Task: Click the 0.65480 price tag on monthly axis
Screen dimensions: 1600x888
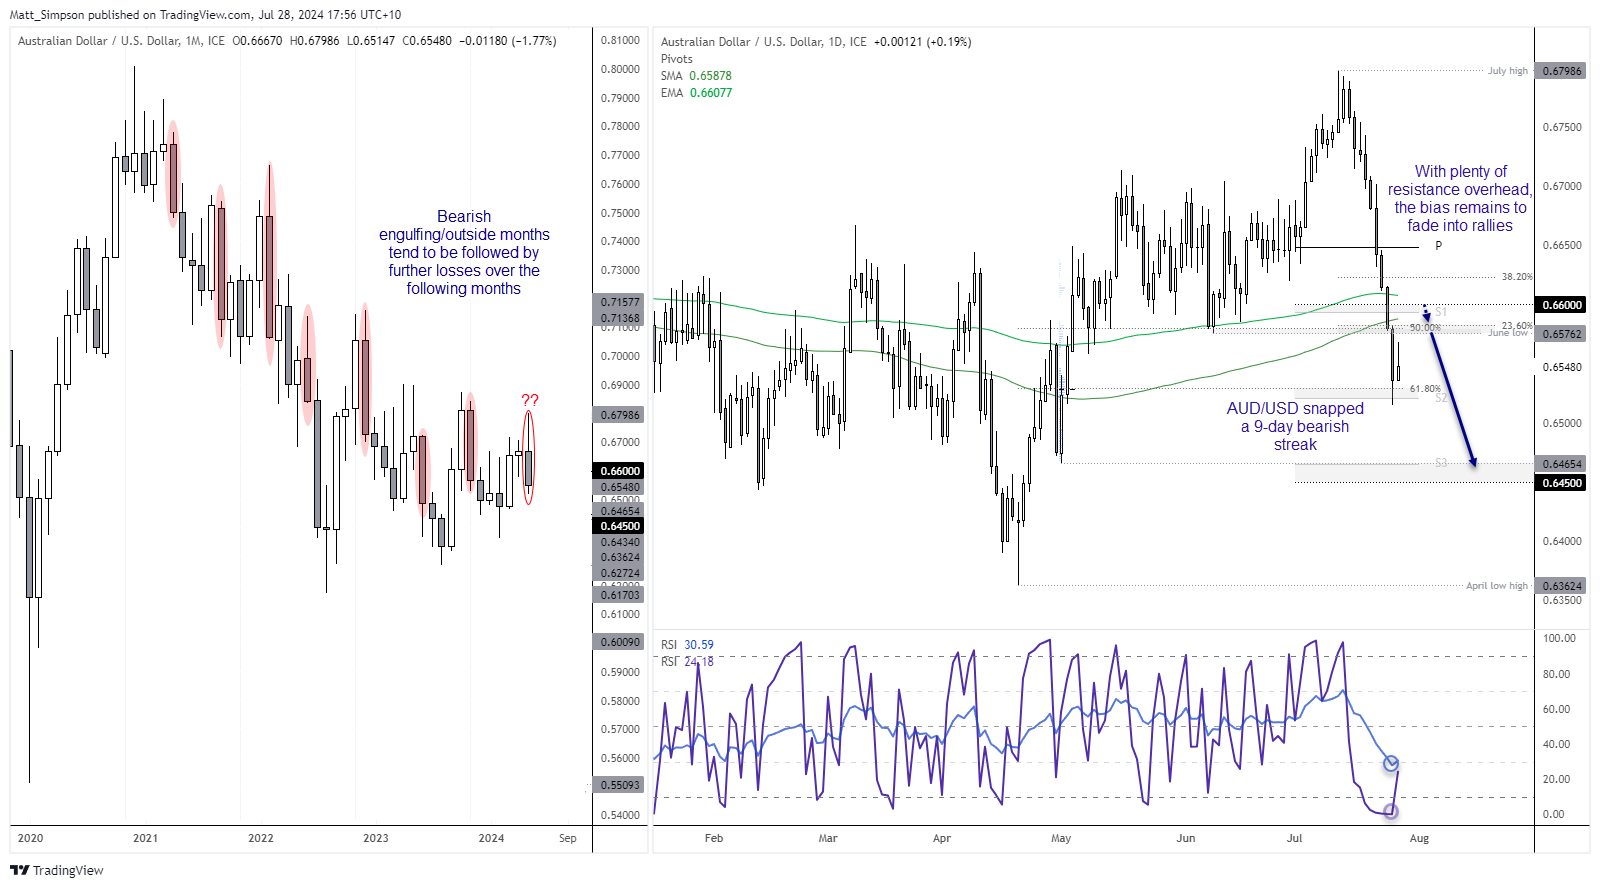Action: coord(620,488)
